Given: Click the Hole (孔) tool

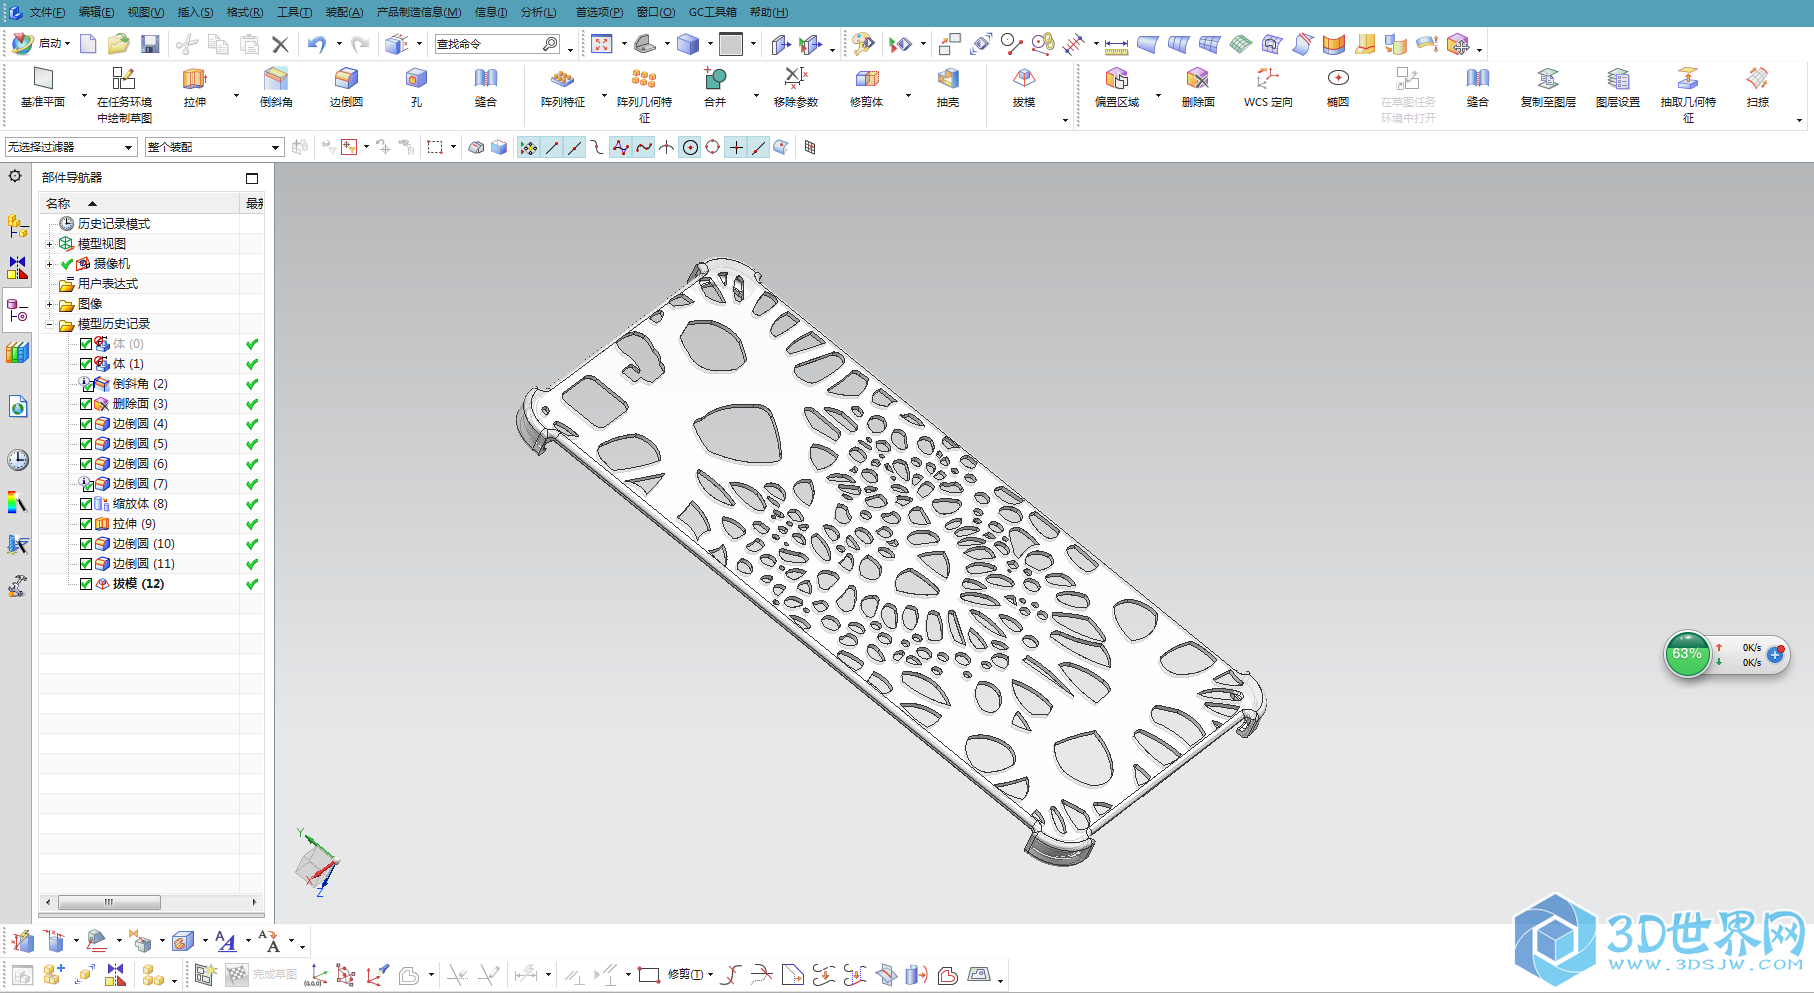Looking at the screenshot, I should [x=416, y=87].
